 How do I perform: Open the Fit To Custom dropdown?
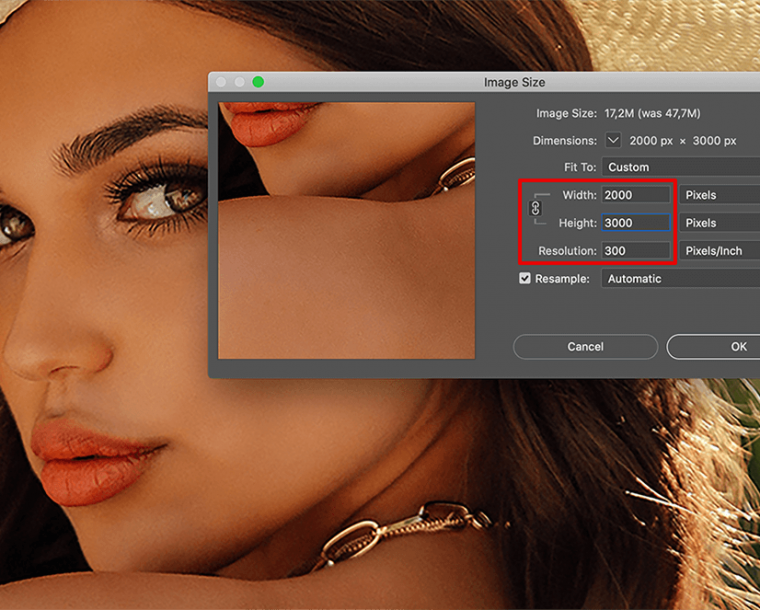click(681, 167)
